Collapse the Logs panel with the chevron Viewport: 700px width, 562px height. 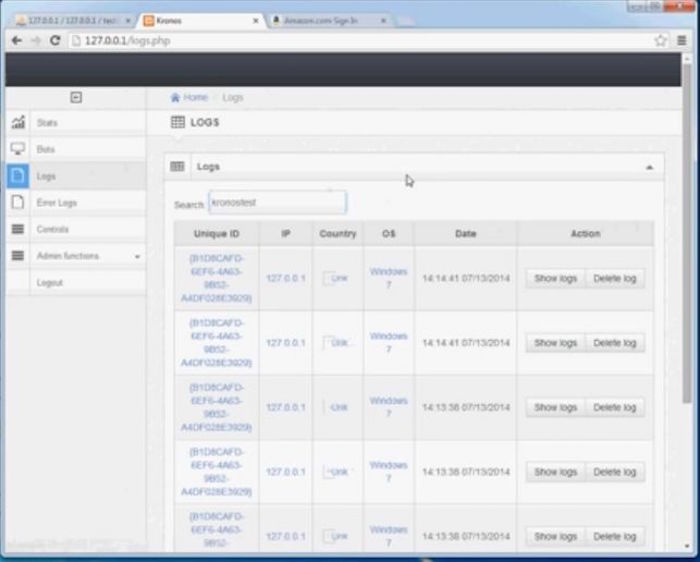(x=649, y=167)
